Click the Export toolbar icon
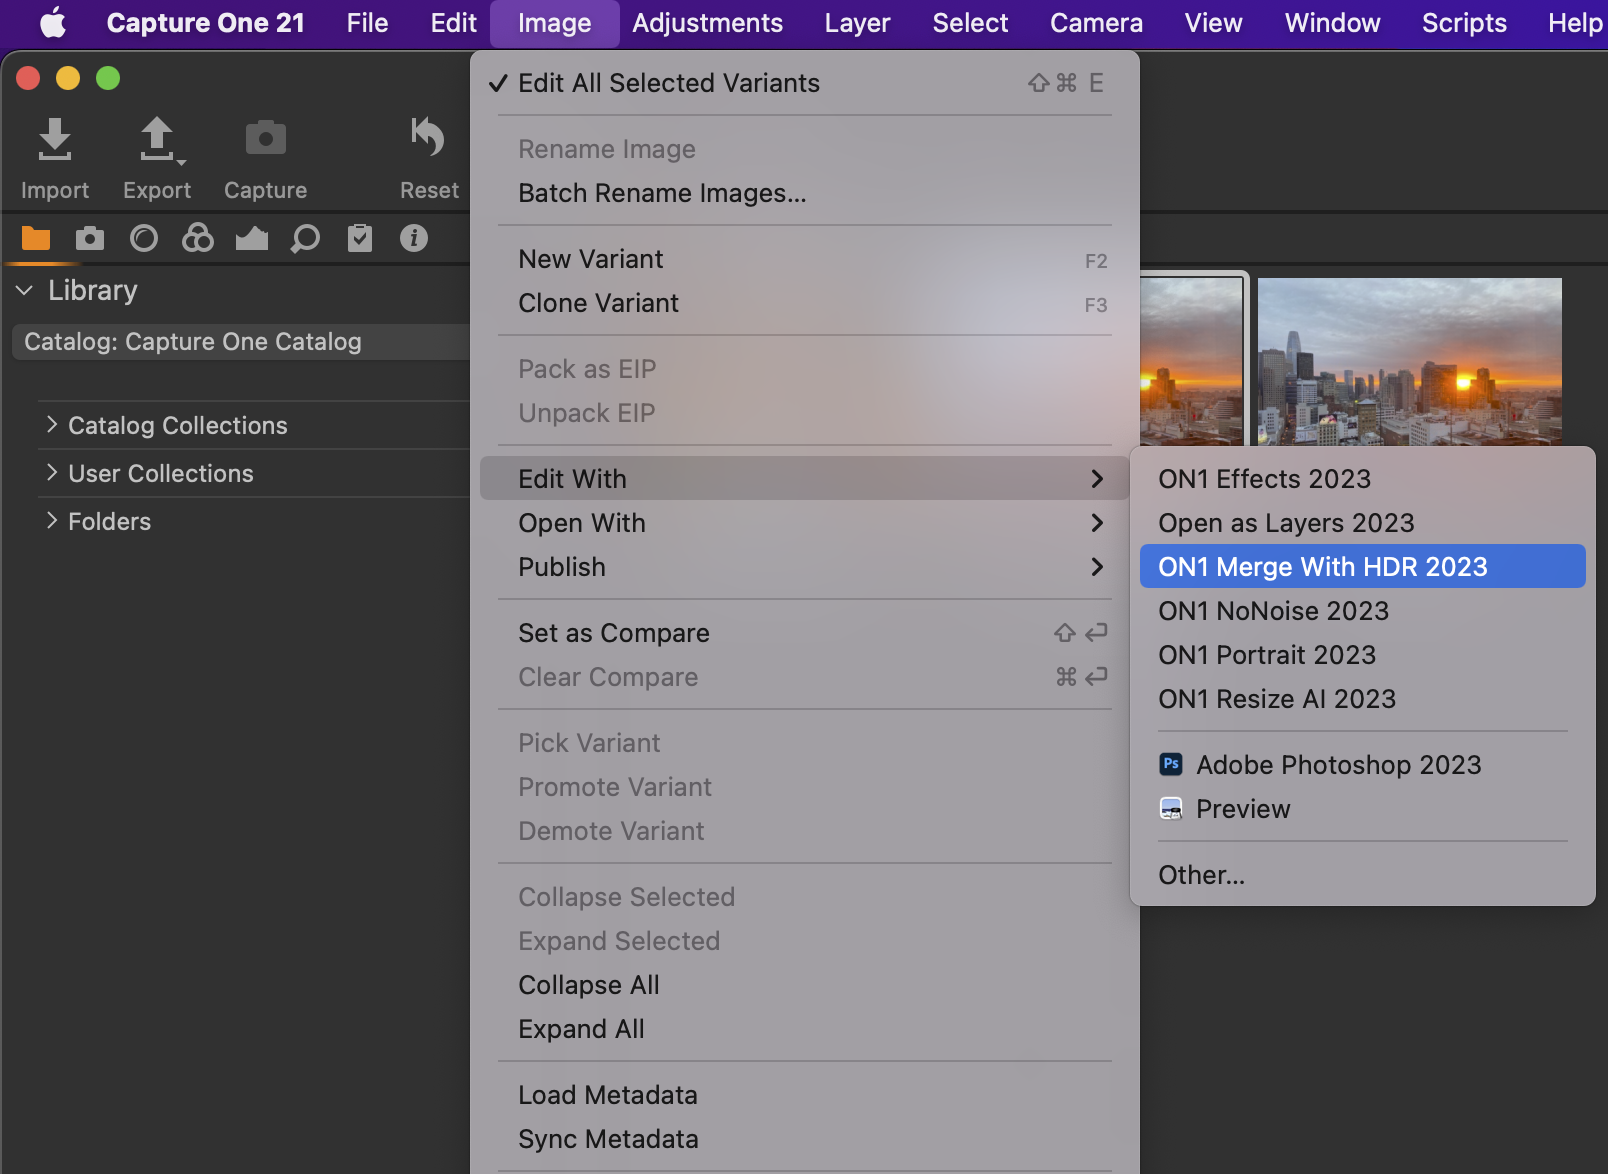Viewport: 1608px width, 1174px height. [157, 140]
